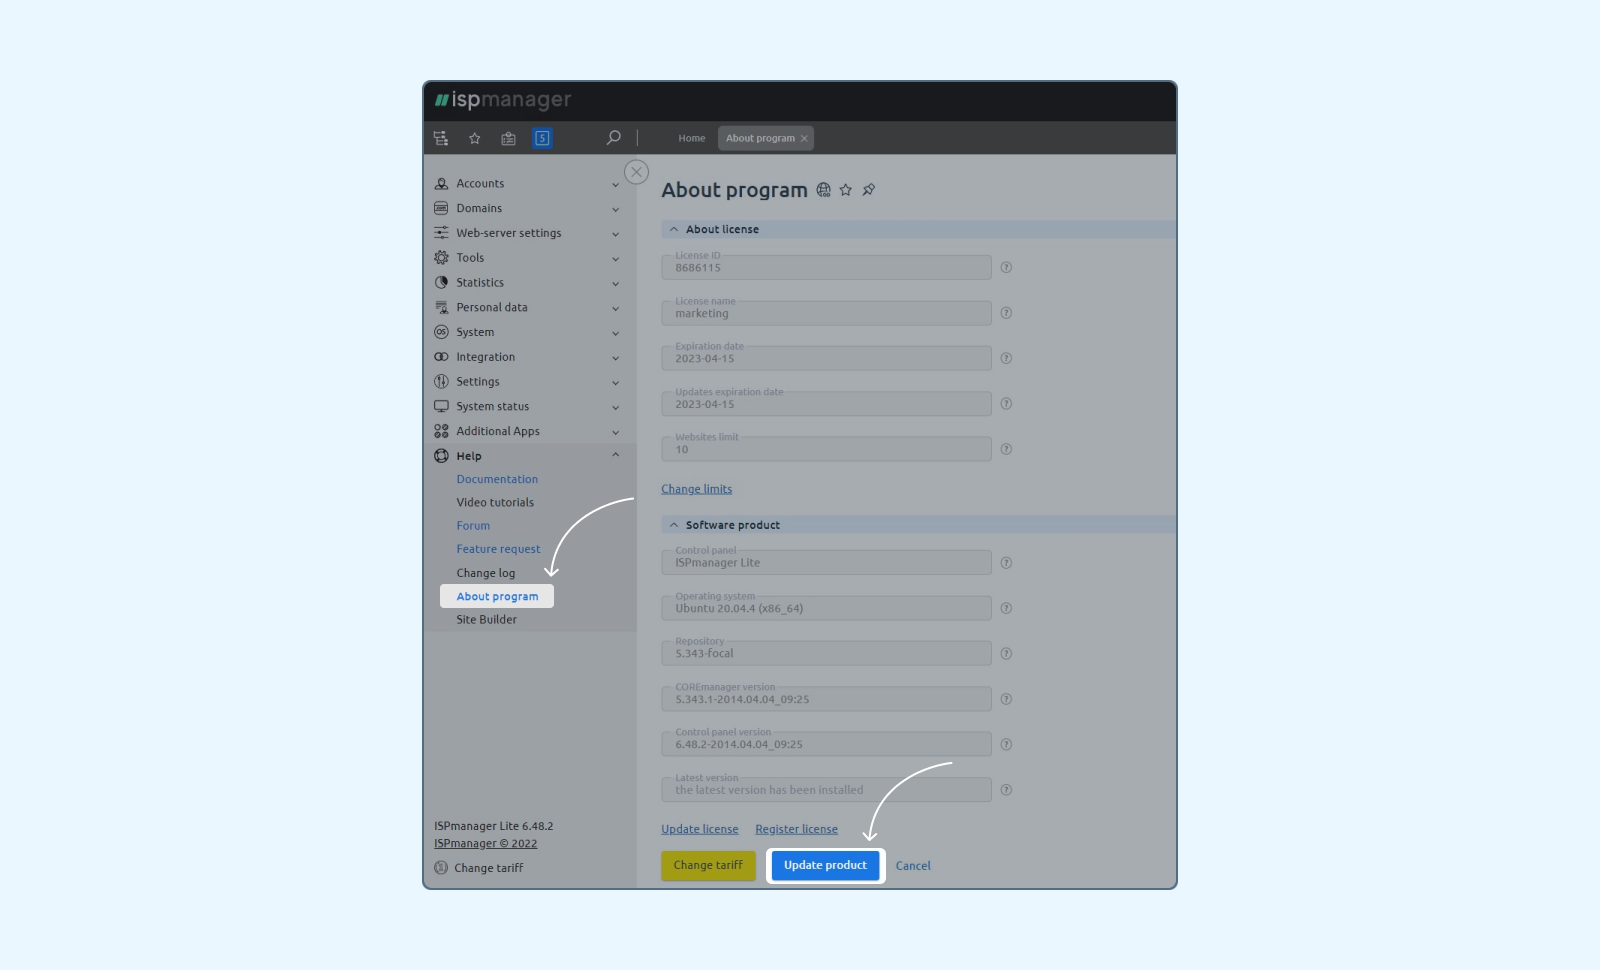Switch to Home tab
This screenshot has height=970, width=1600.
[x=691, y=138]
